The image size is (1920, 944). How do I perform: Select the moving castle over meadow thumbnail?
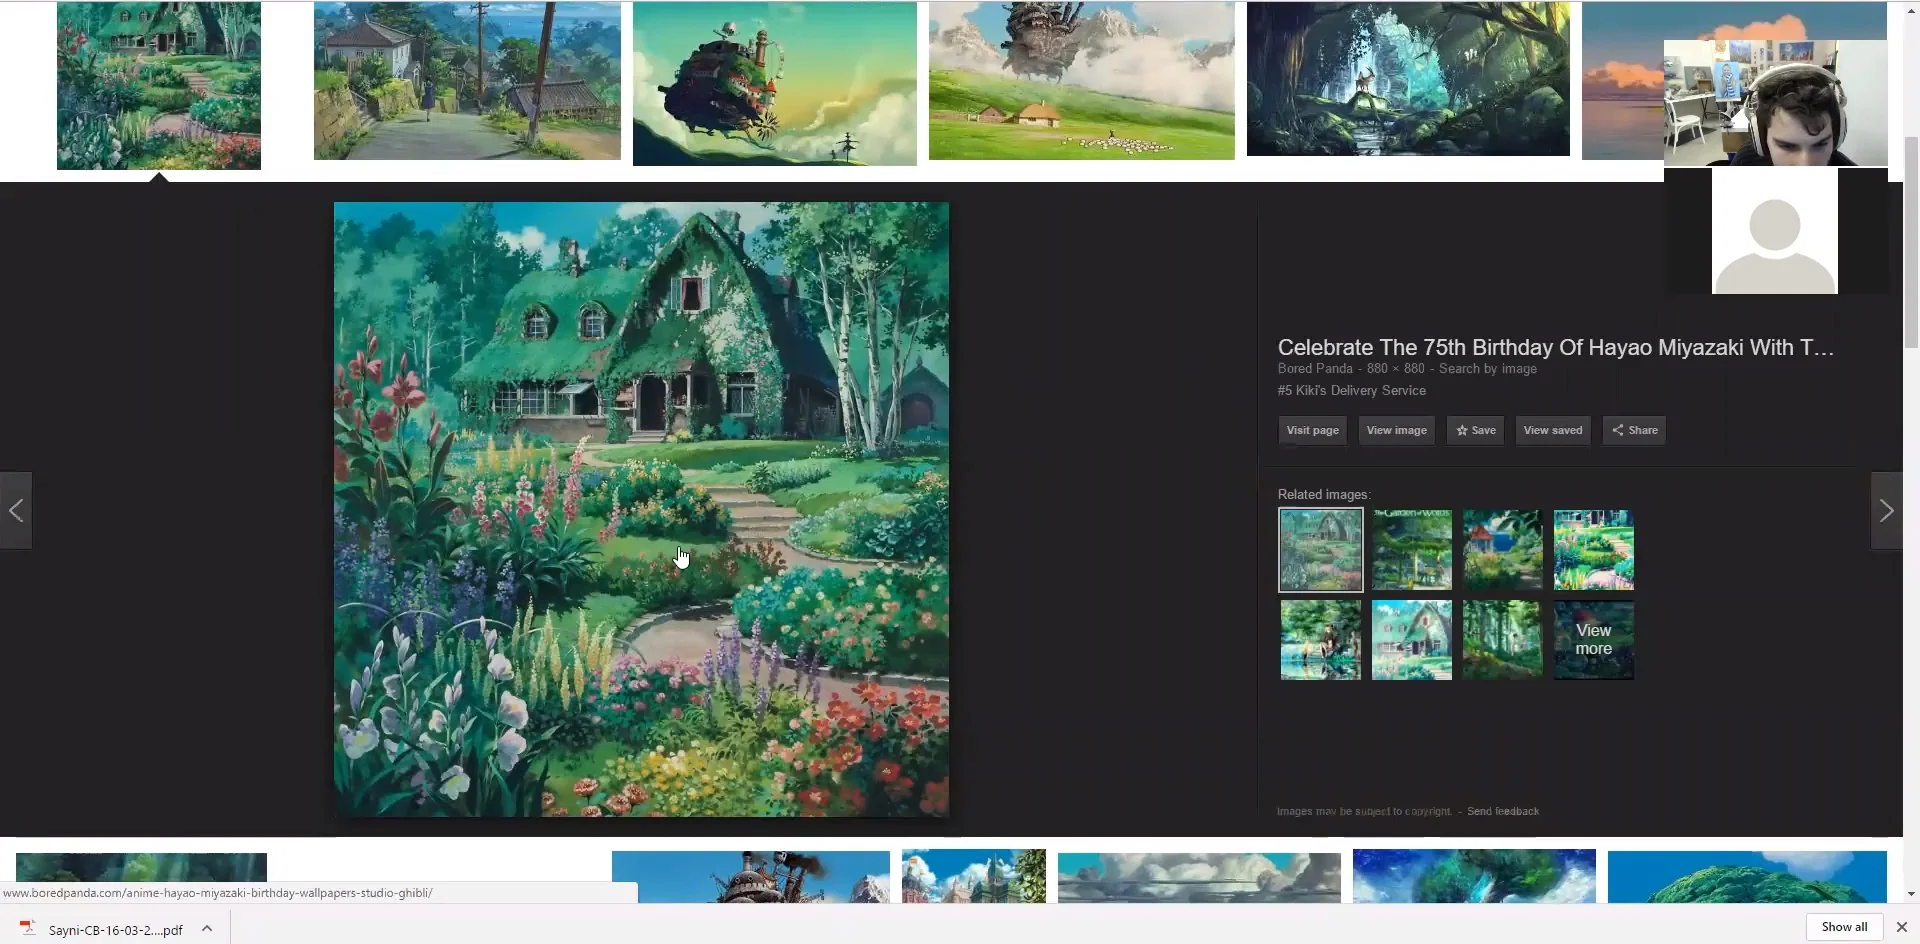point(1082,81)
